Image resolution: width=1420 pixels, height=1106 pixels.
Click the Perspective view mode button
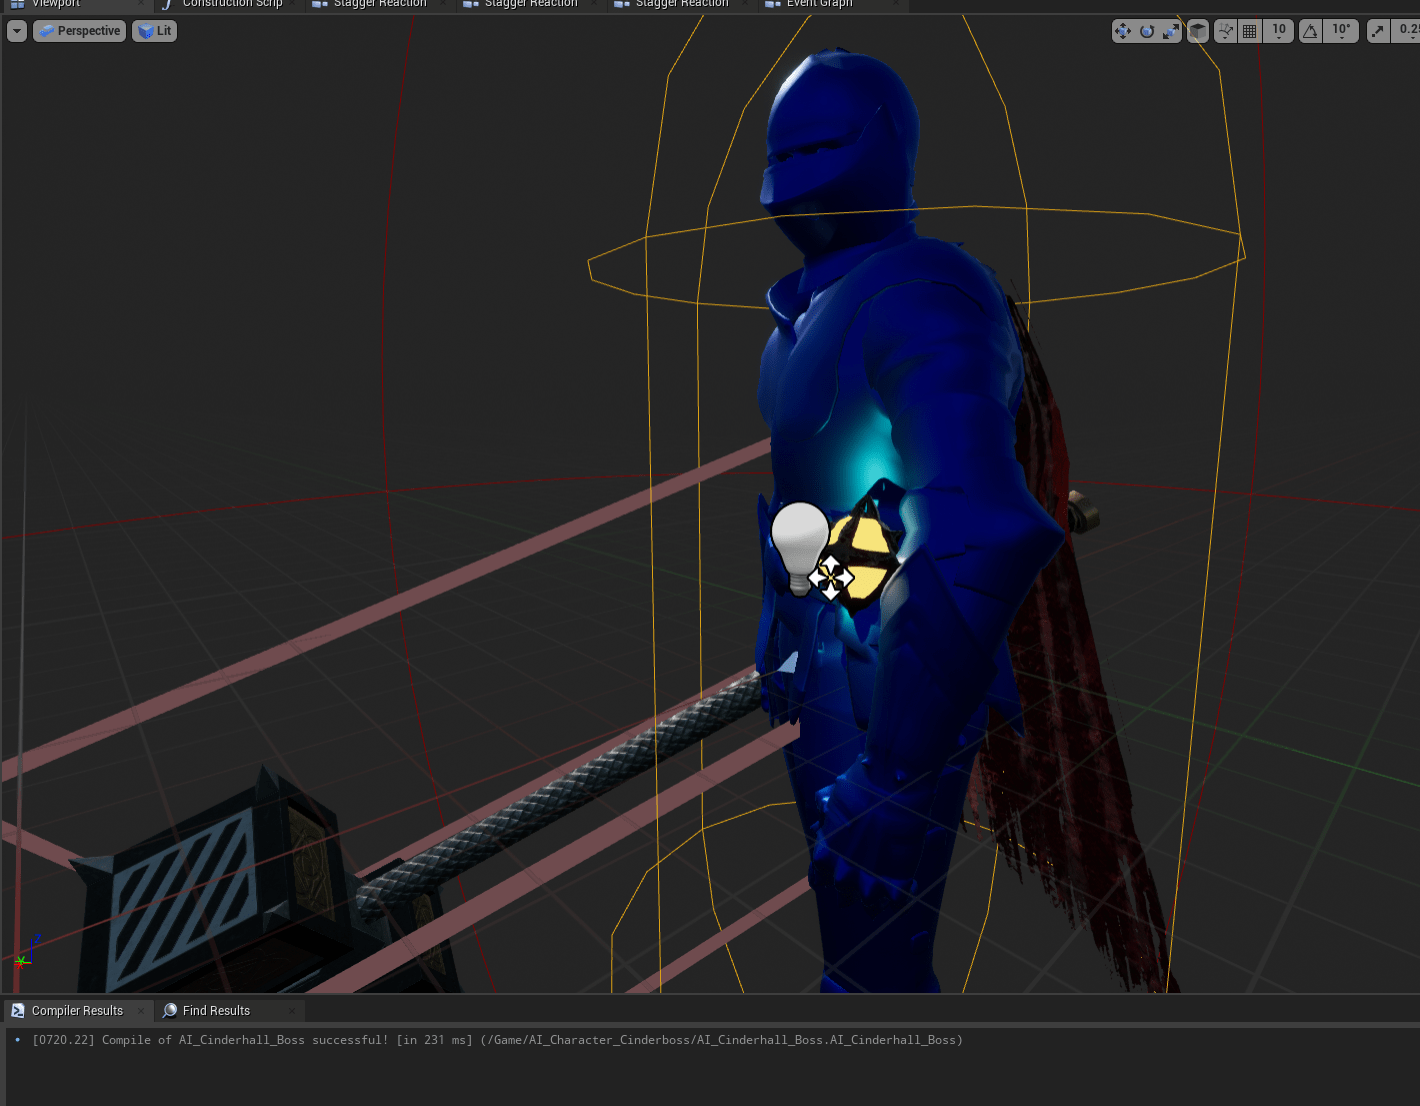click(x=80, y=31)
